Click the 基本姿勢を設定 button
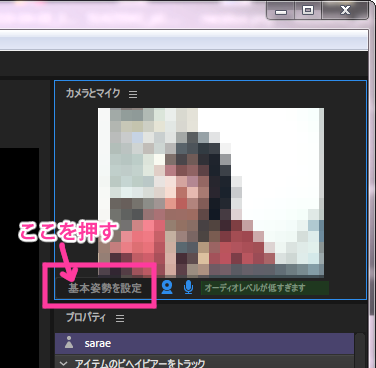The image size is (376, 368). 105,288
